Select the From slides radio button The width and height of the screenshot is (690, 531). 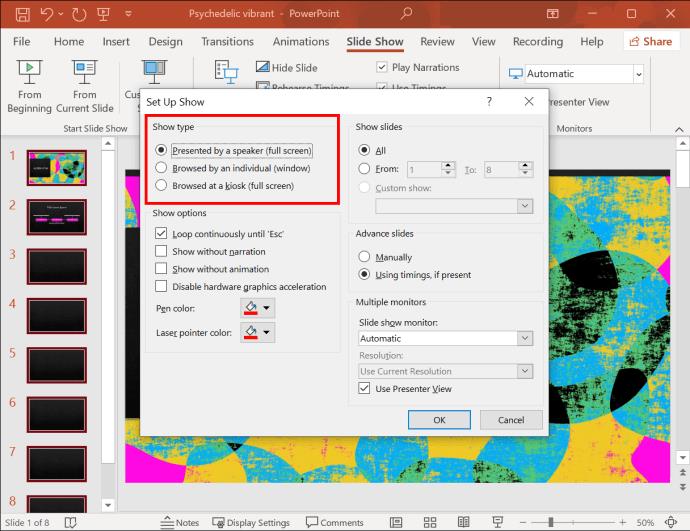tap(364, 168)
